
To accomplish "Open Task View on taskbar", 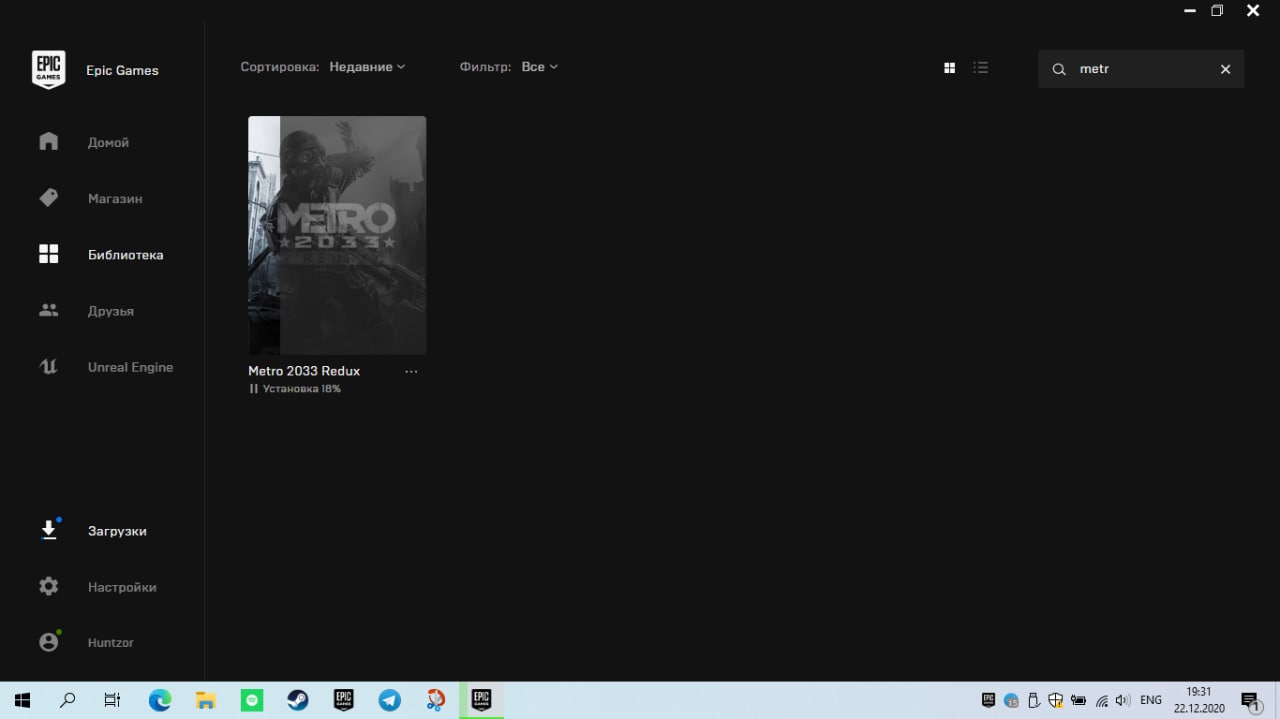I will coord(113,700).
